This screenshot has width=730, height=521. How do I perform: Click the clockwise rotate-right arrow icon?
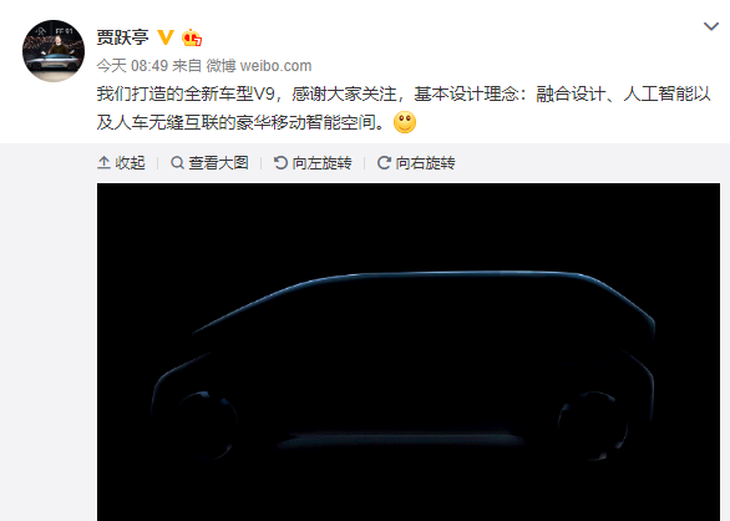(384, 163)
